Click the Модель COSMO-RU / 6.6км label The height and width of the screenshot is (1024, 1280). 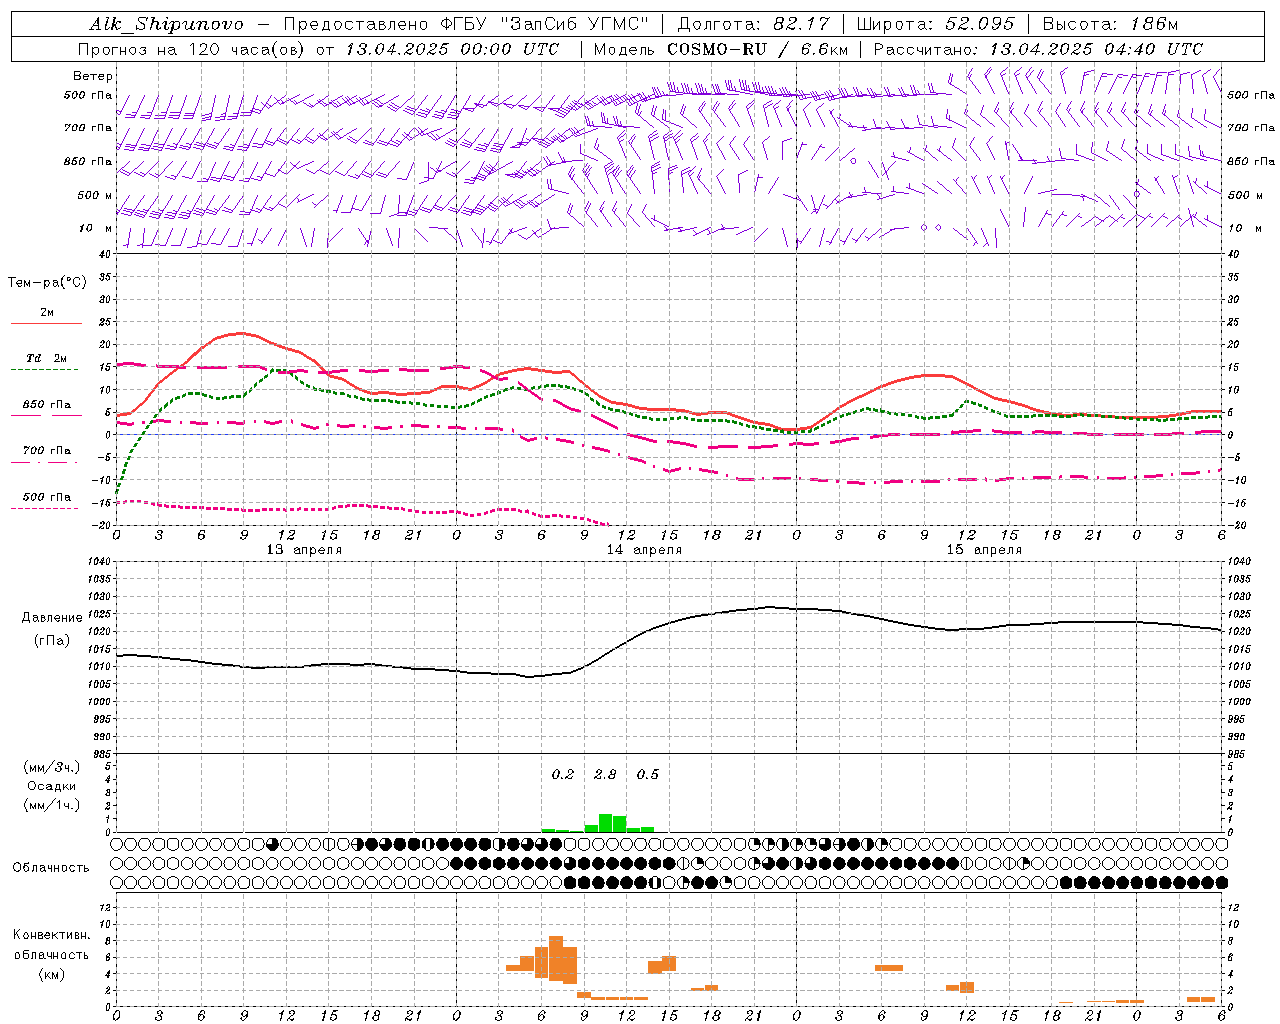pyautogui.click(x=721, y=49)
